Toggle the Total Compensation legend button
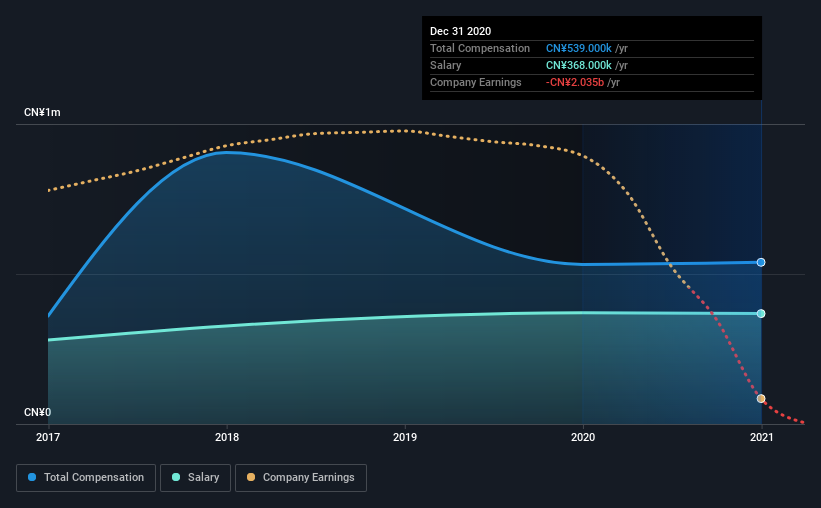The image size is (821, 508). tap(86, 478)
